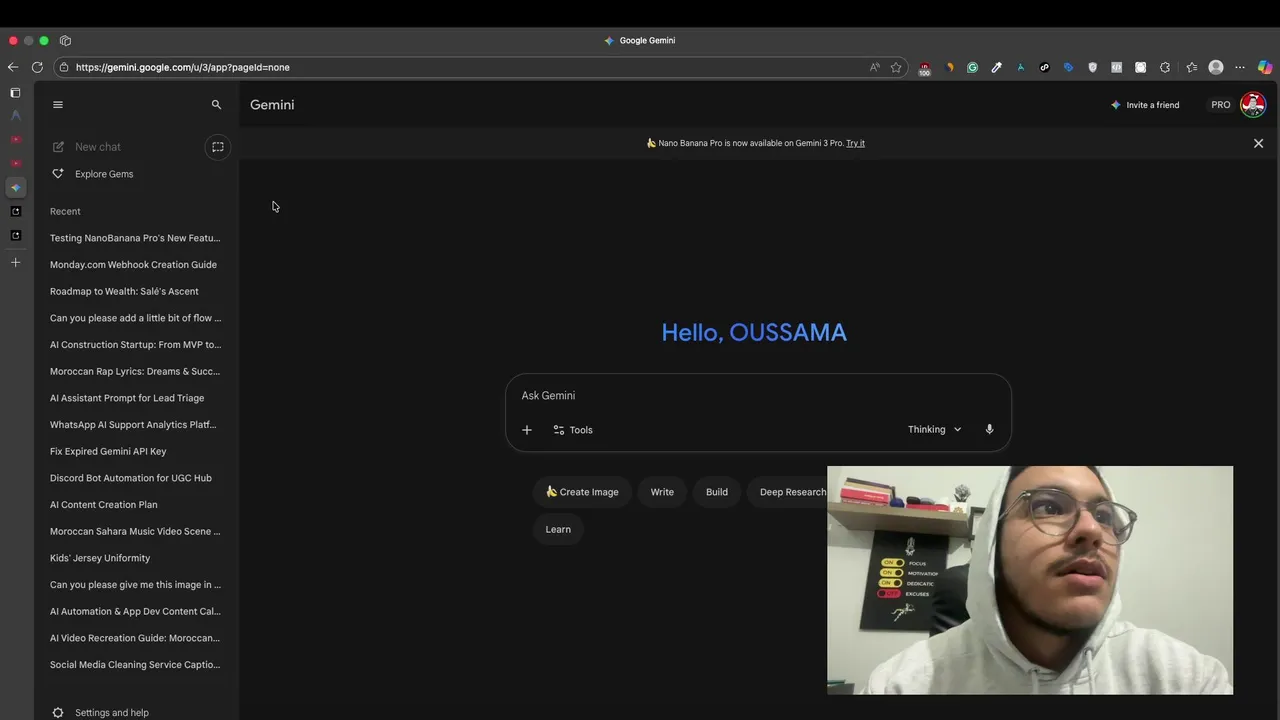Toggle the vertical tabs panel icon
Image resolution: width=1280 pixels, height=720 pixels.
(15, 93)
